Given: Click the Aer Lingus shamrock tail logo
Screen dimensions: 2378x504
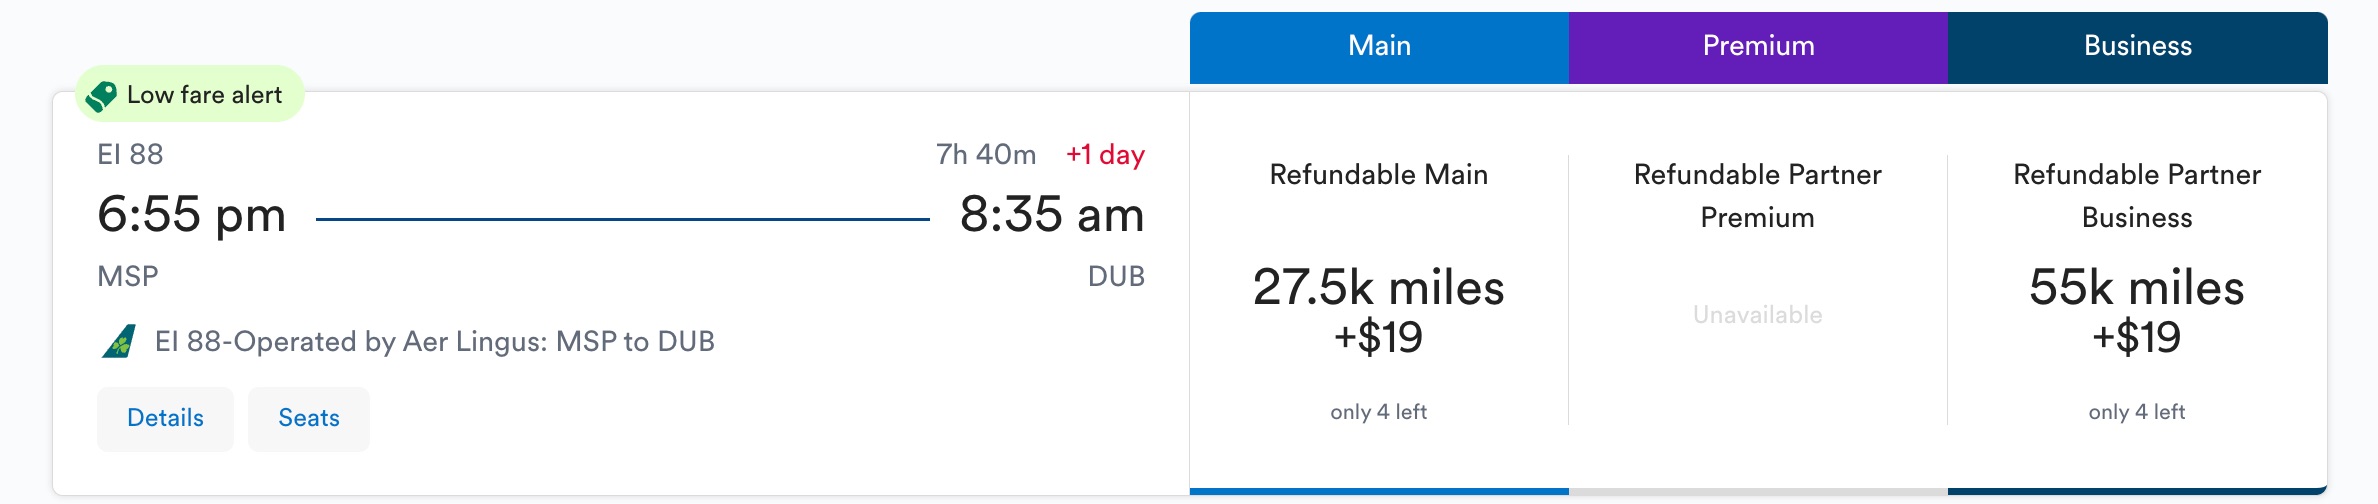Looking at the screenshot, I should (x=119, y=342).
